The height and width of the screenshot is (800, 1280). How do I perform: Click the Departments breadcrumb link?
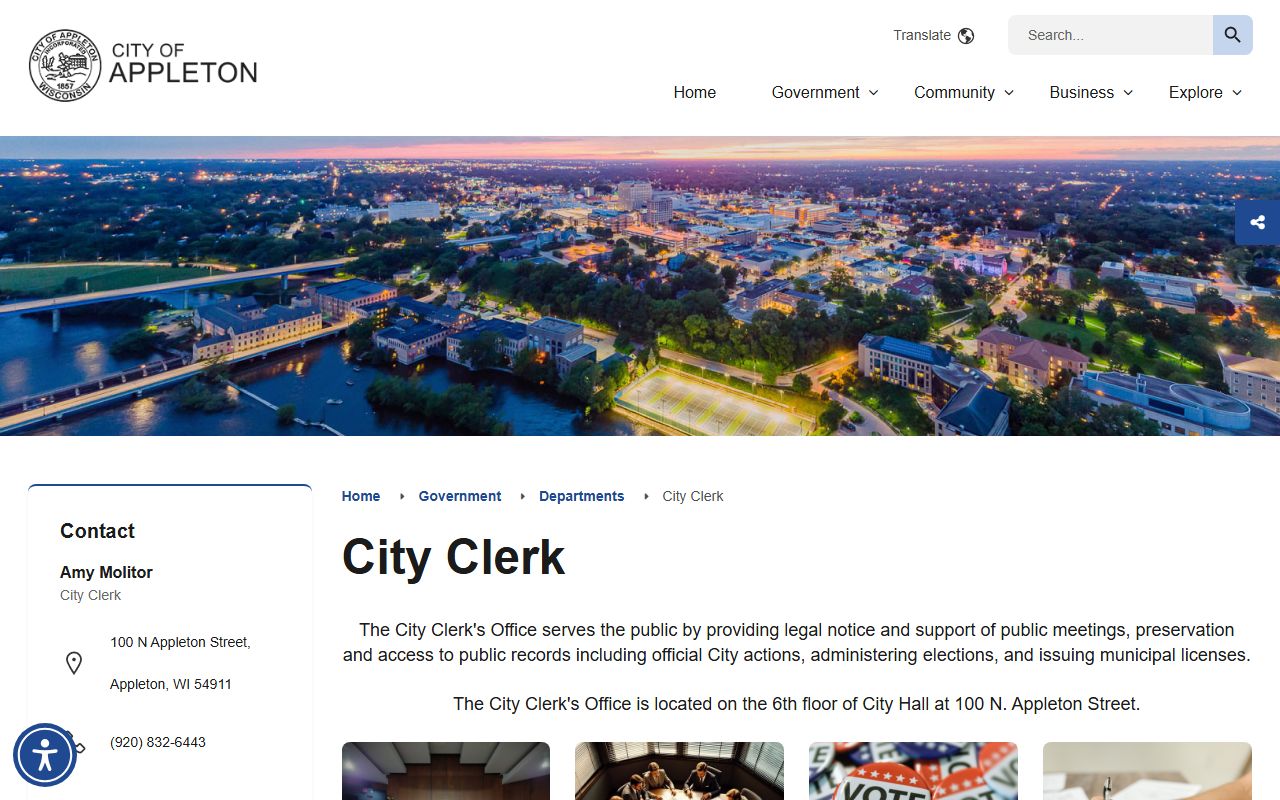tap(581, 496)
